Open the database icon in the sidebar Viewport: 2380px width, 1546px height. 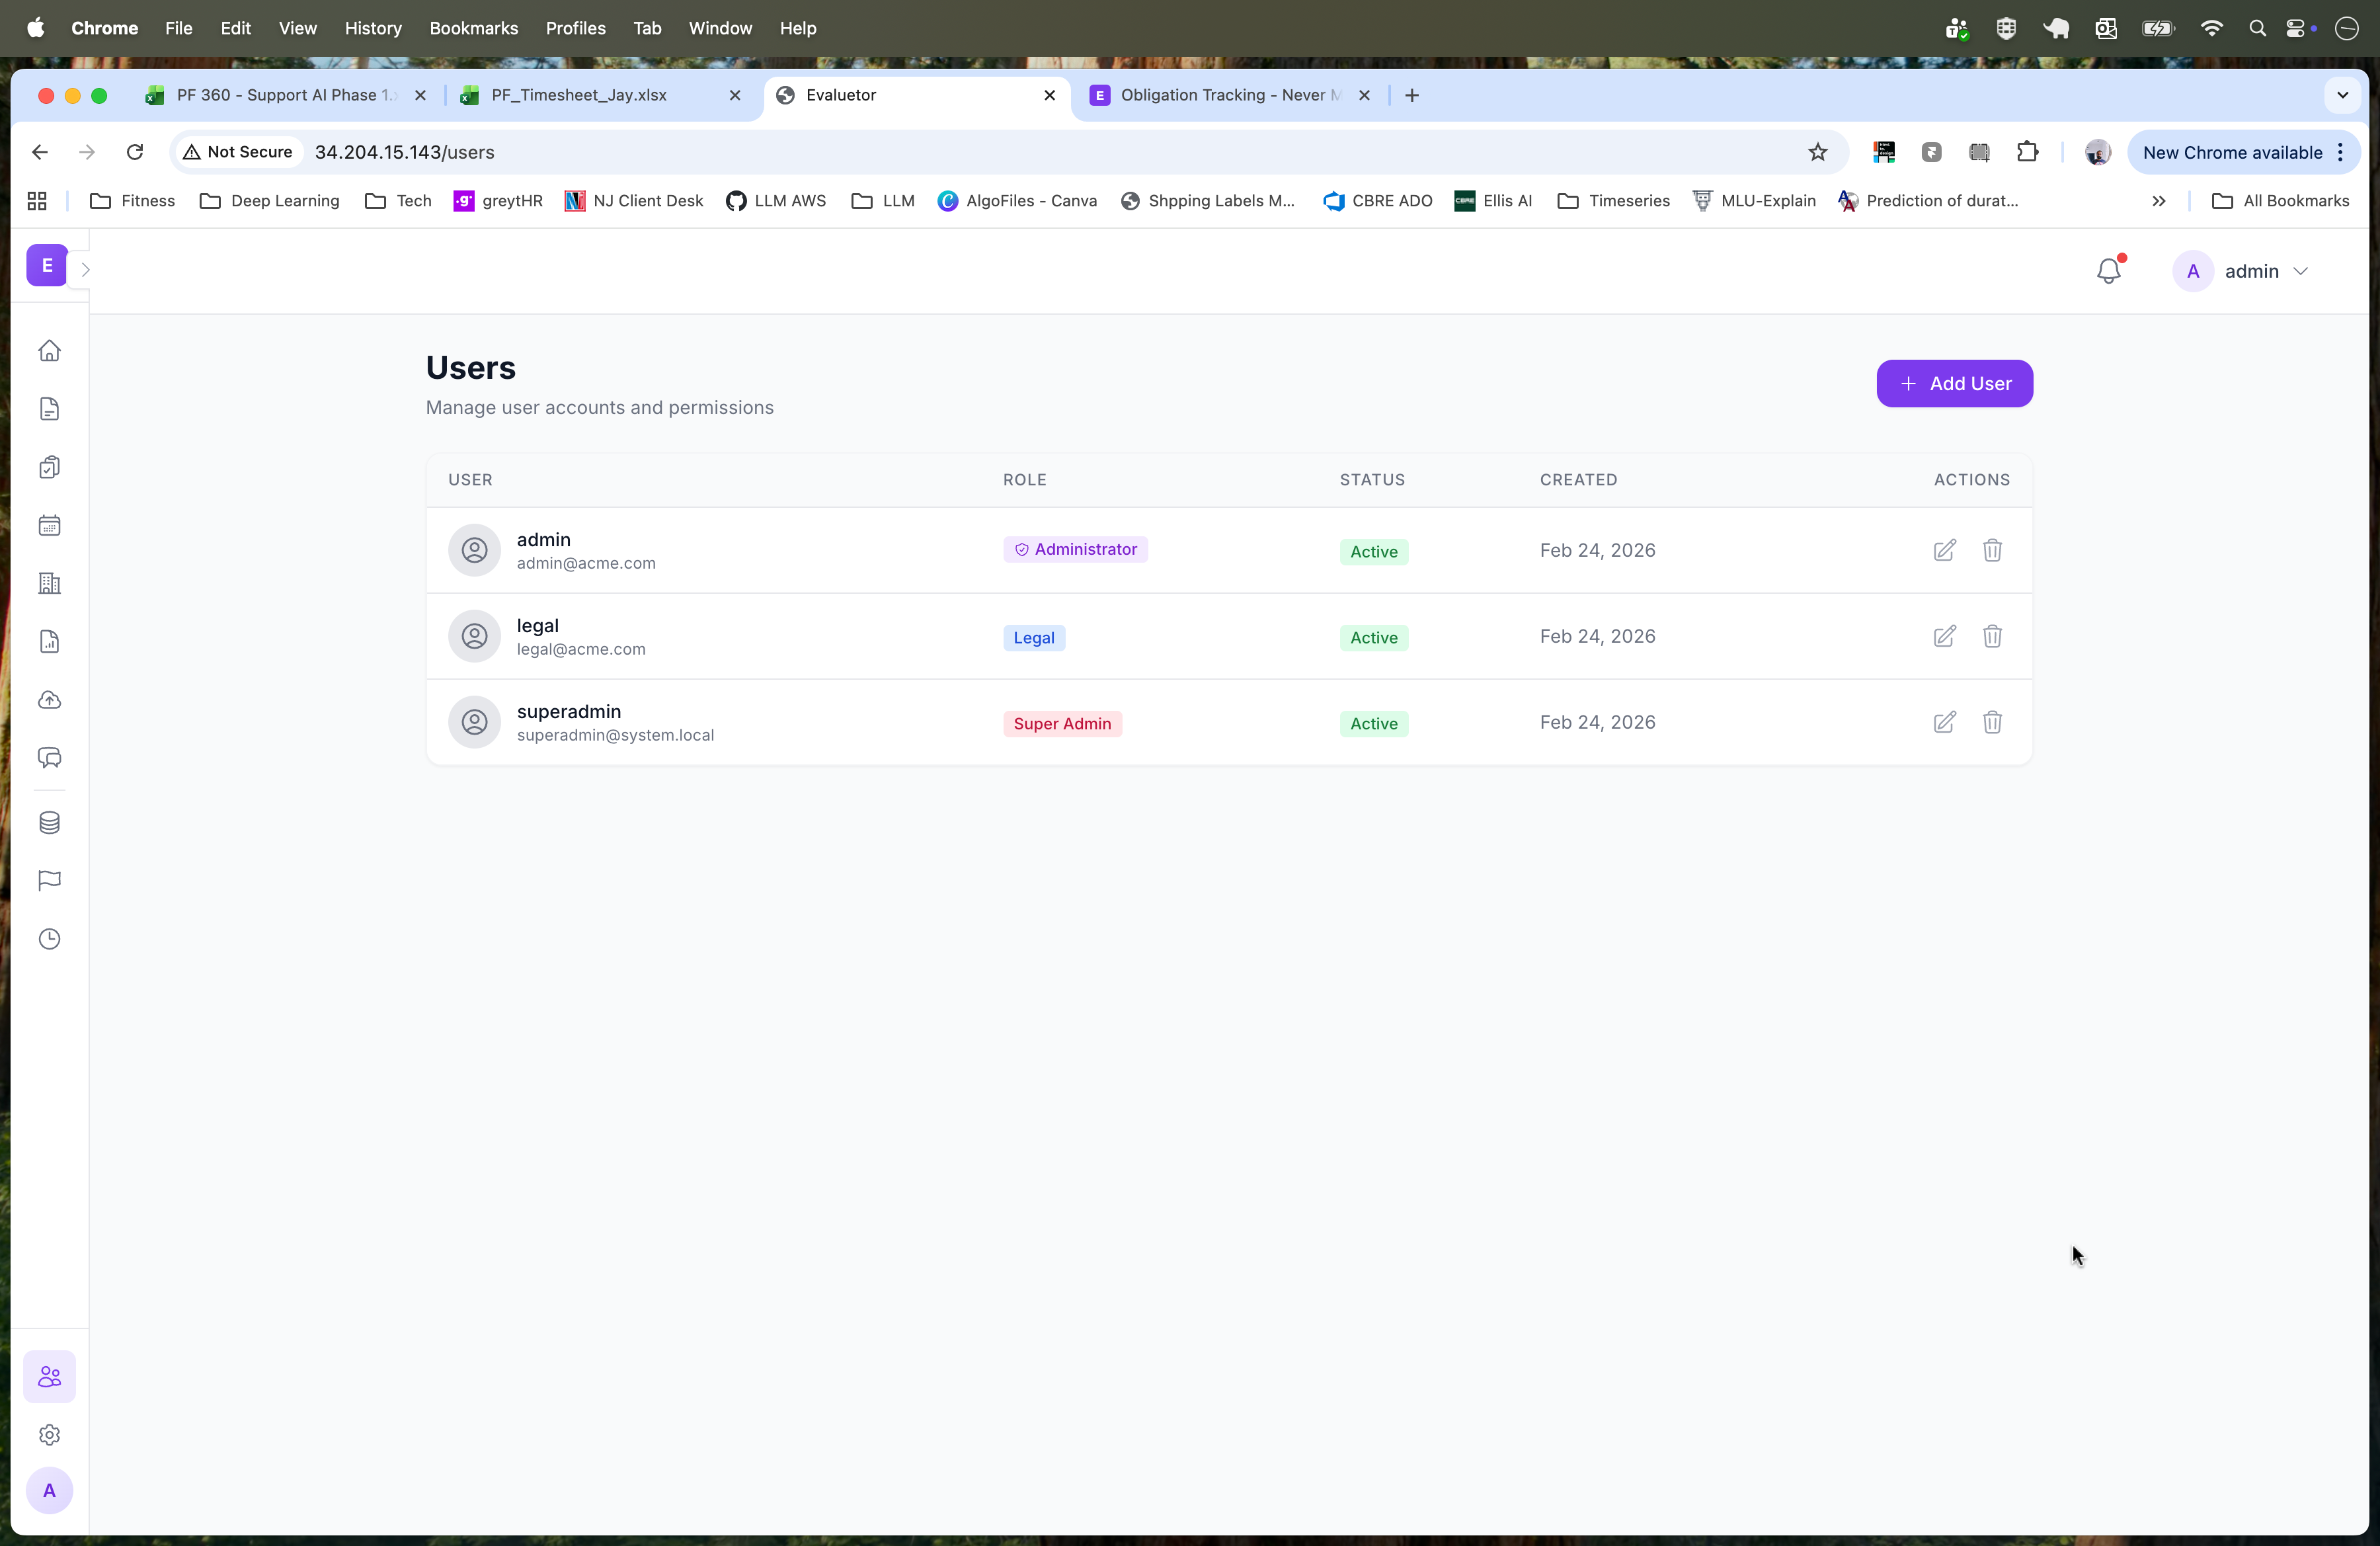(x=50, y=822)
